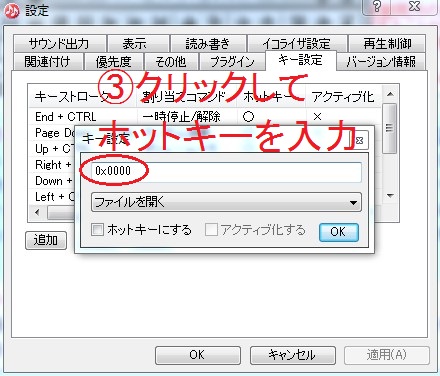Select the row starting with Down +

coord(53,181)
